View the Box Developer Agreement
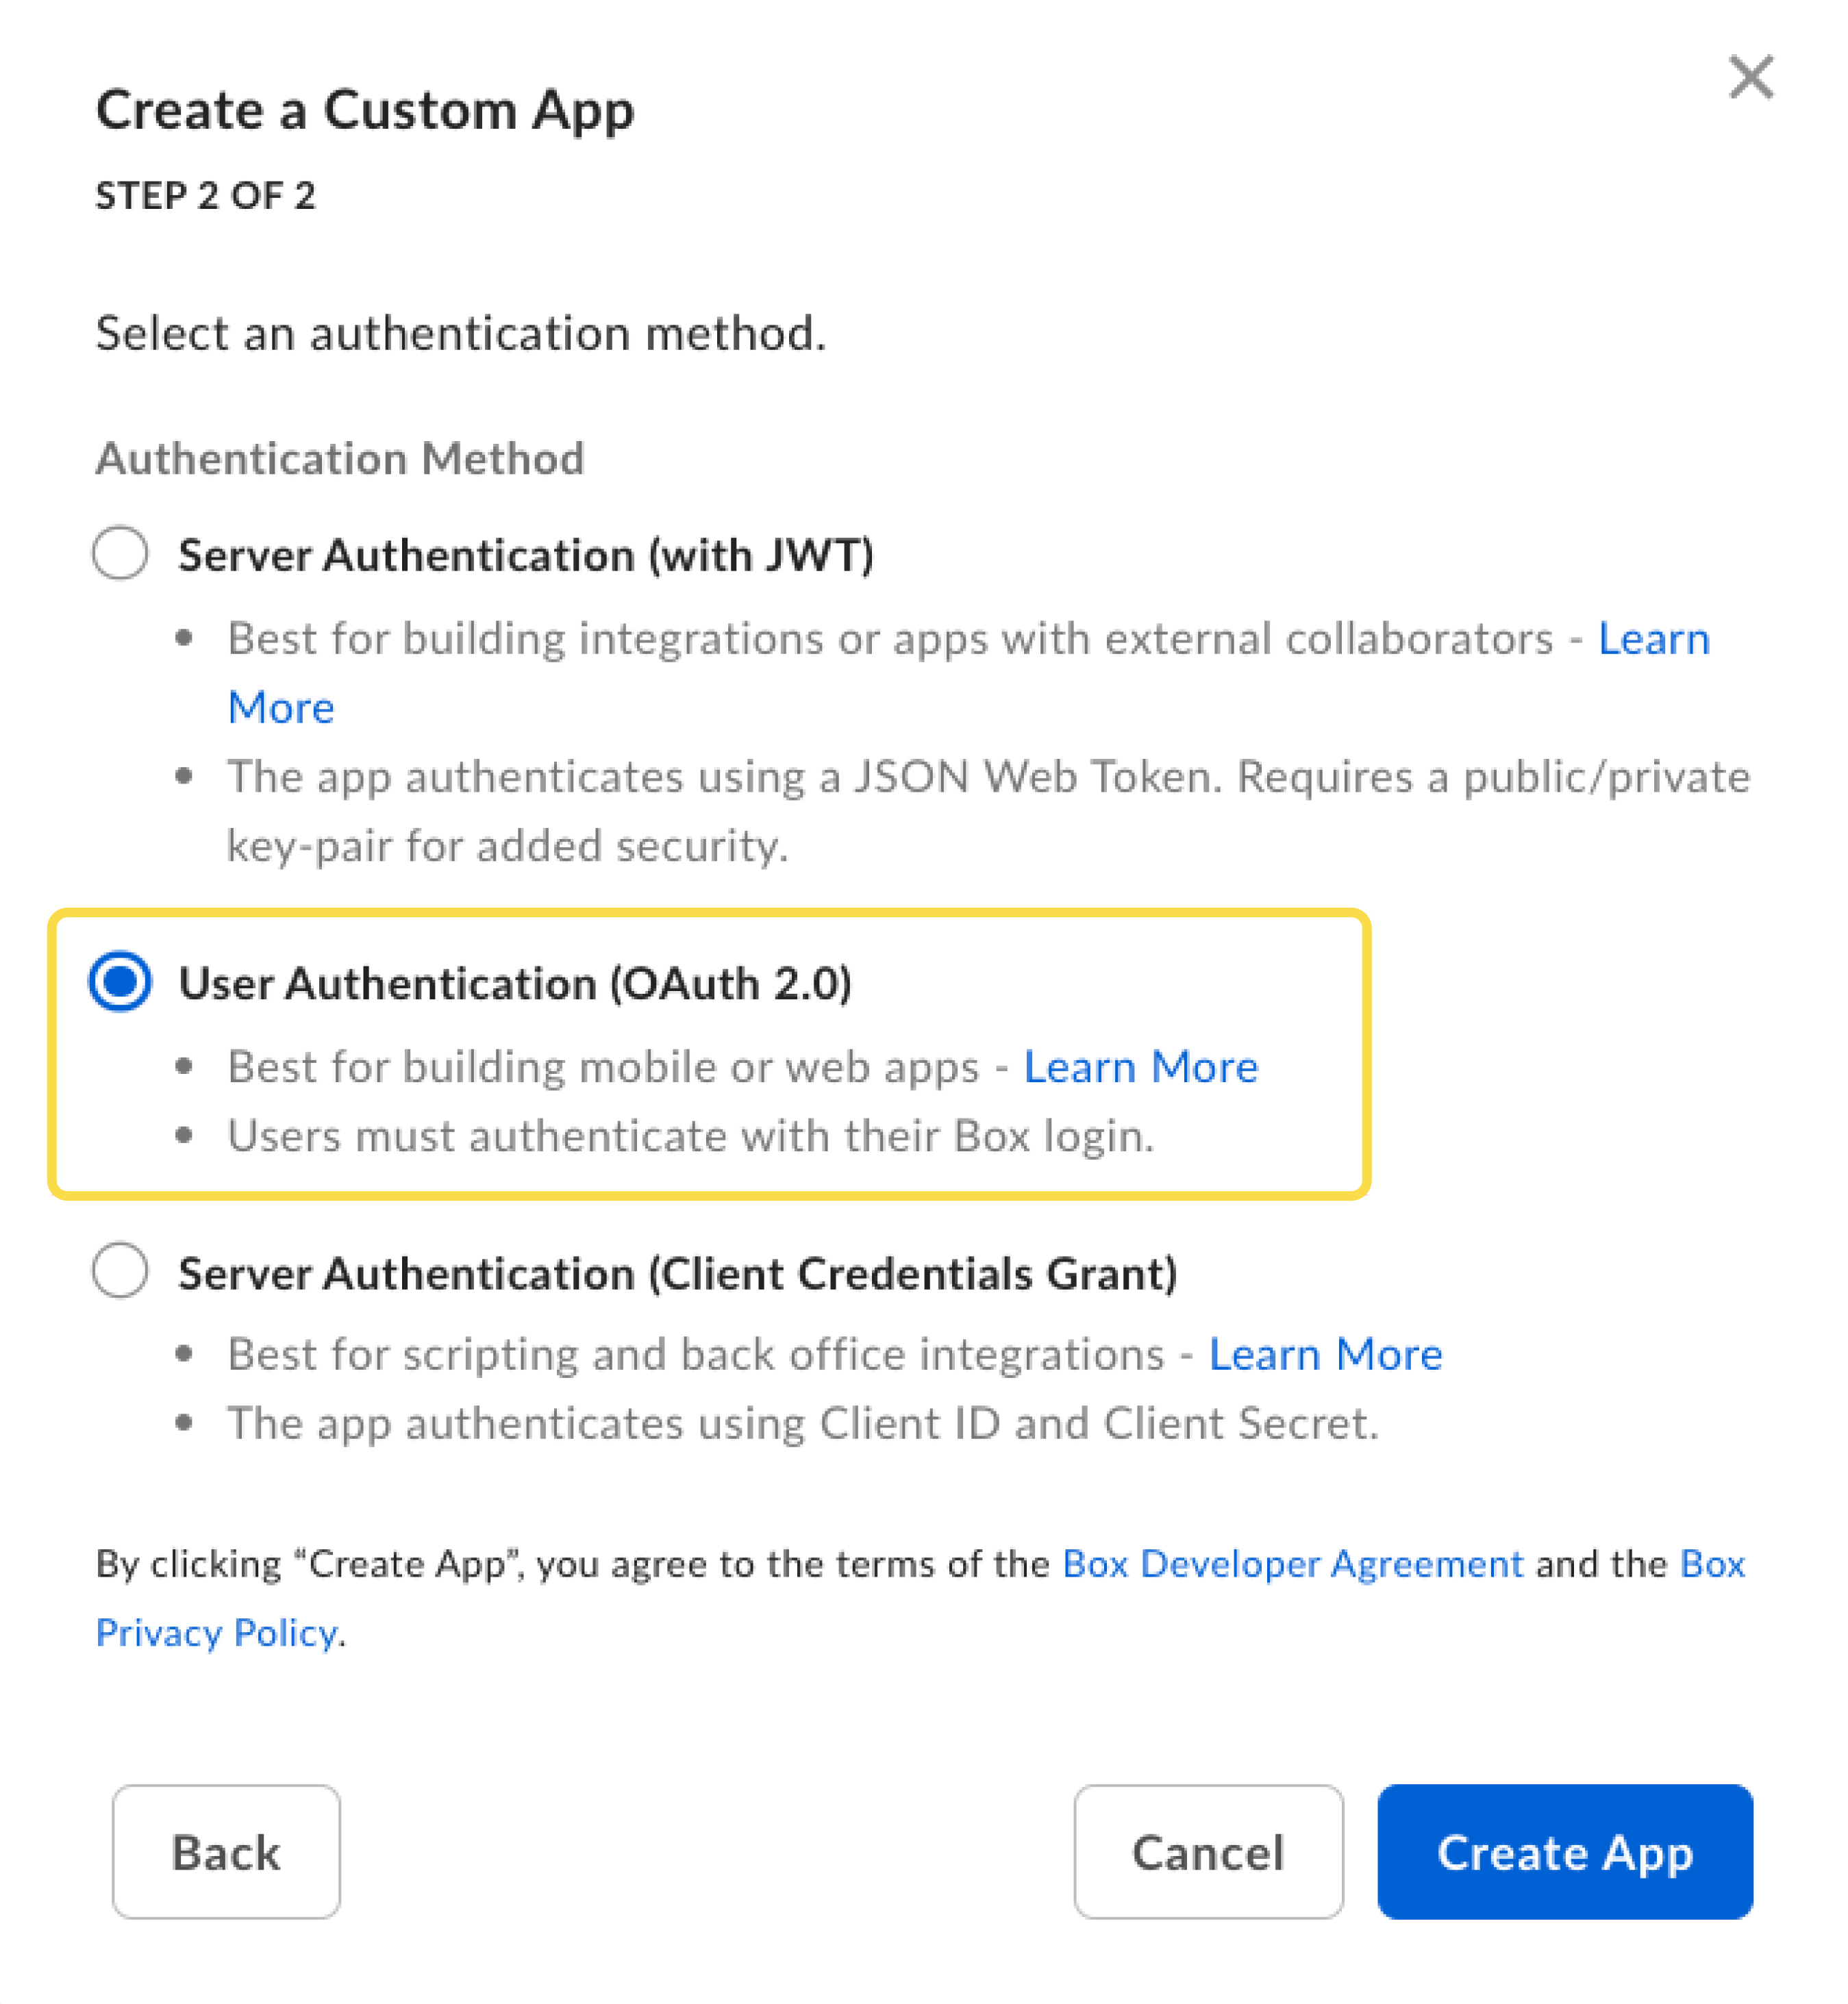Image resolution: width=1848 pixels, height=2004 pixels. coord(1292,1564)
